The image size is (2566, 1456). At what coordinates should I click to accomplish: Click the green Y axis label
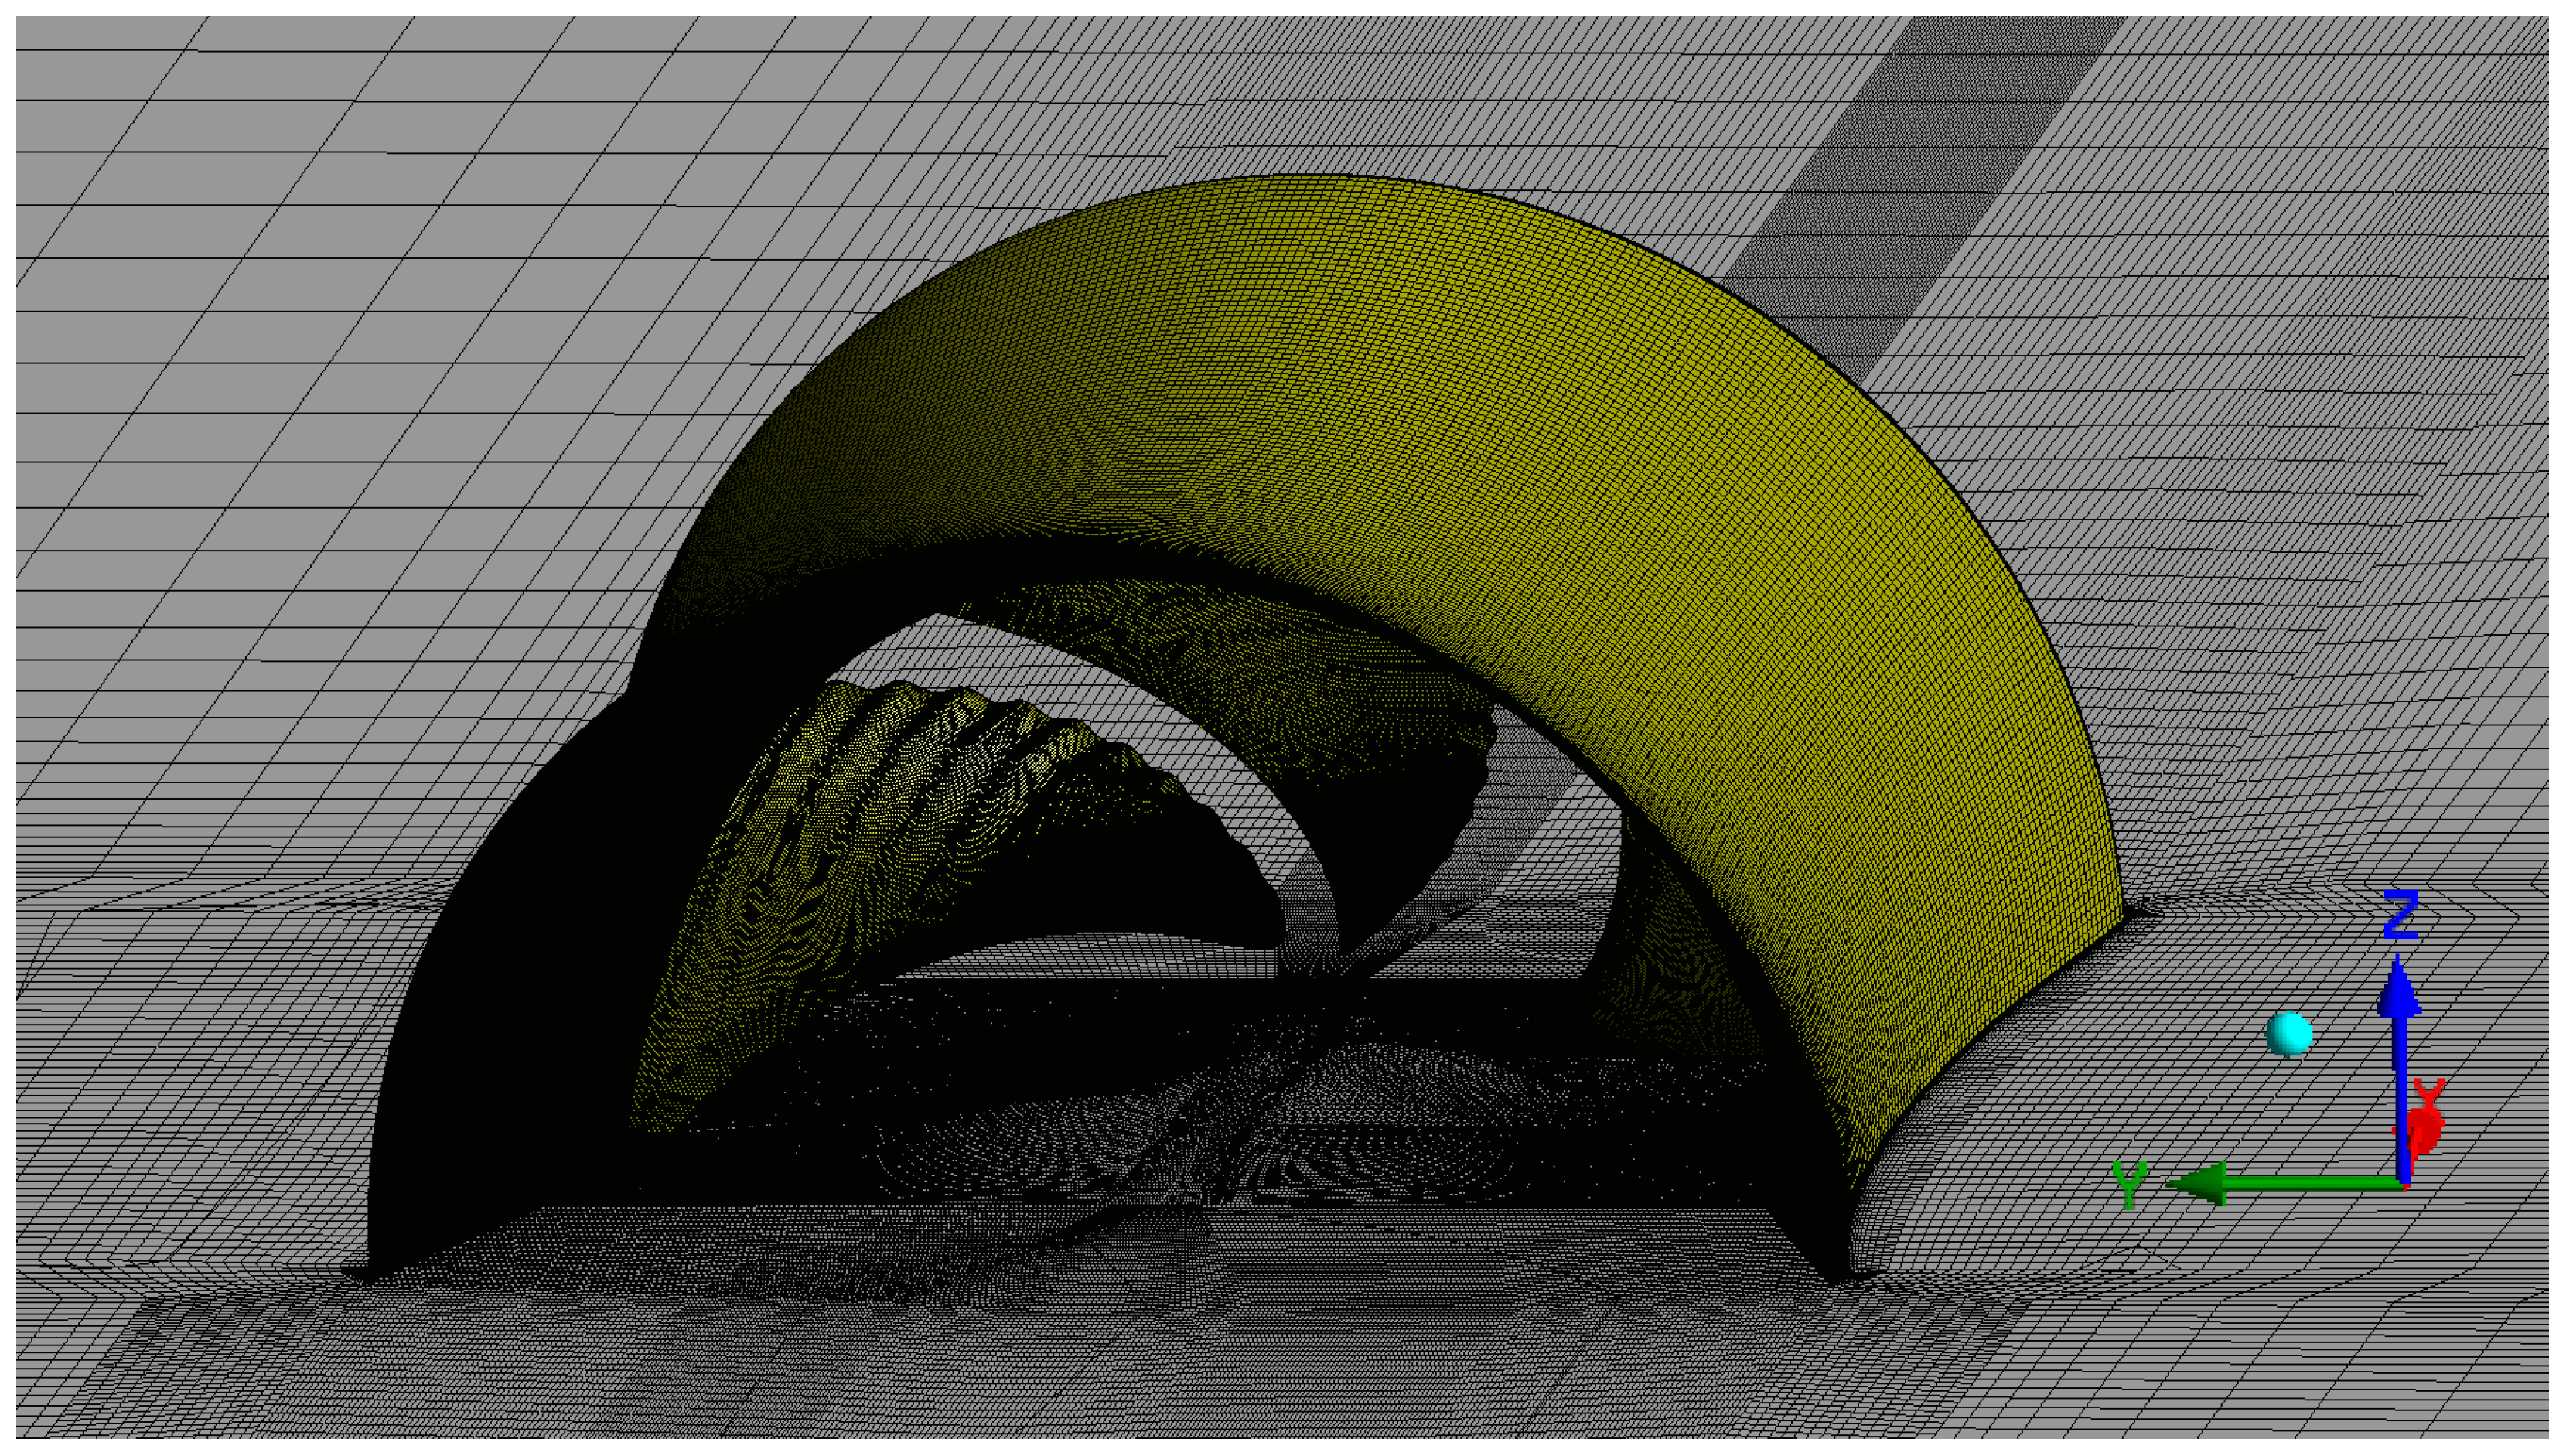tap(2129, 1185)
